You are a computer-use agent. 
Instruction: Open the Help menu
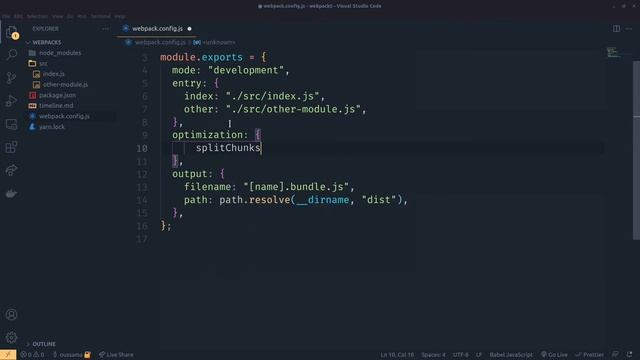[120, 16]
